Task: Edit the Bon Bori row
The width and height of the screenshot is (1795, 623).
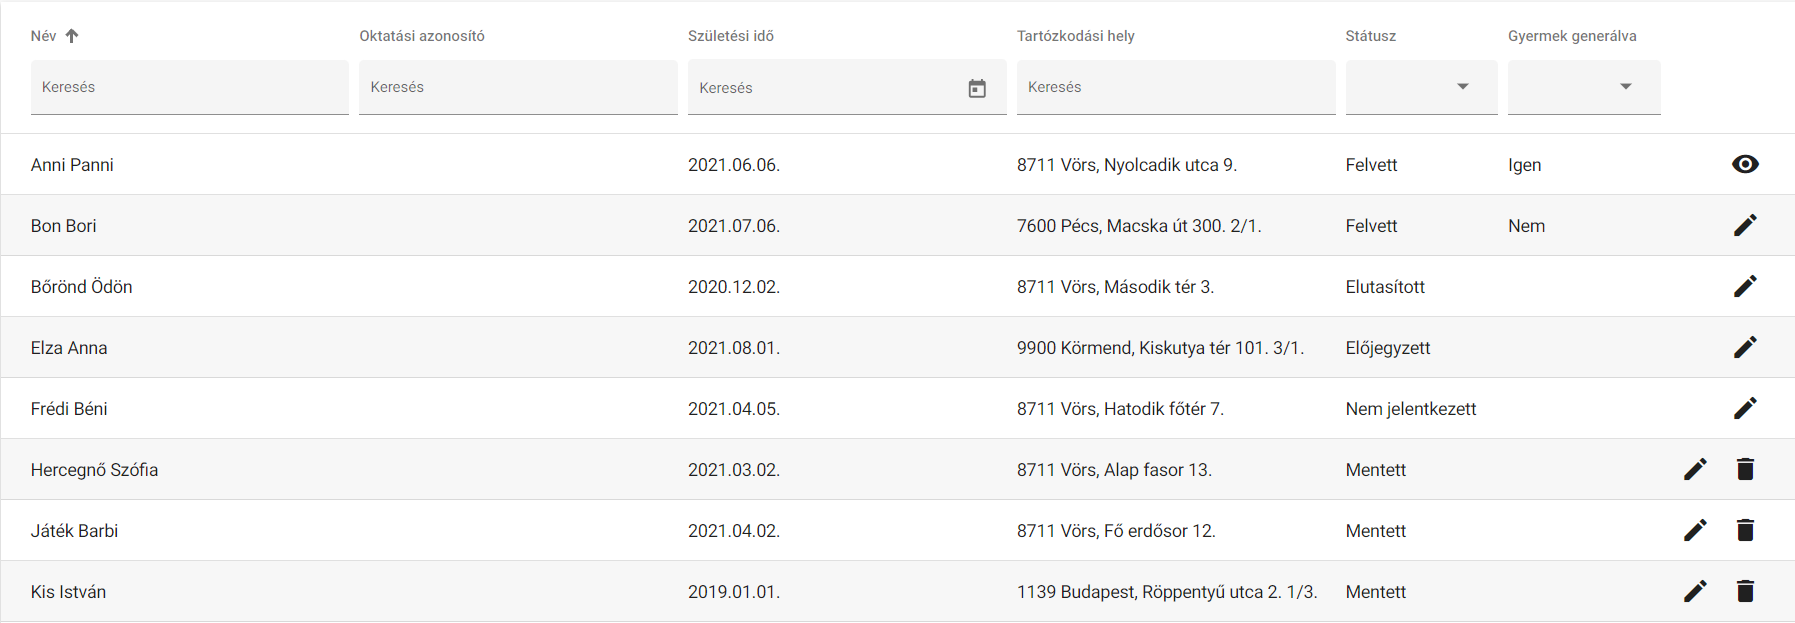Action: [x=1745, y=225]
